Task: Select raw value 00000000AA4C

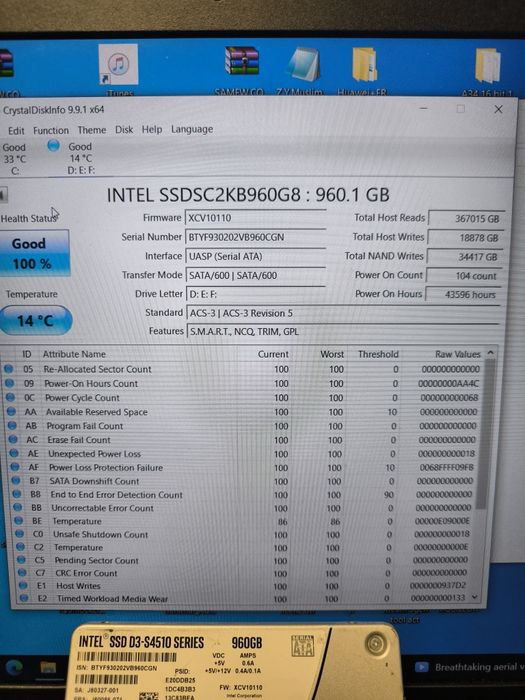Action: pyautogui.click(x=448, y=383)
